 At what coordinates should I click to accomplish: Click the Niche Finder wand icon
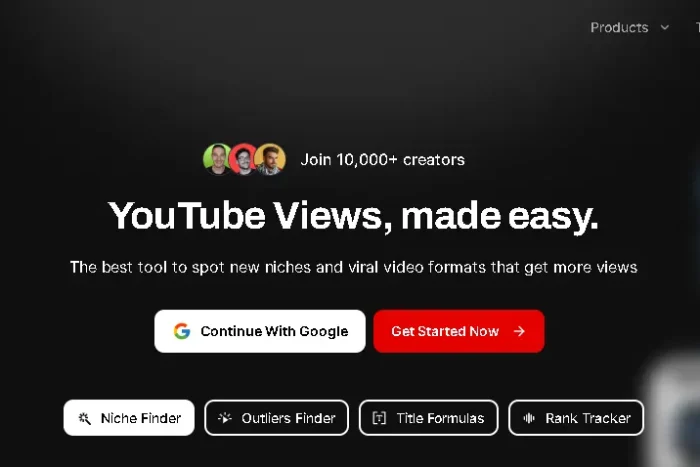[84, 418]
